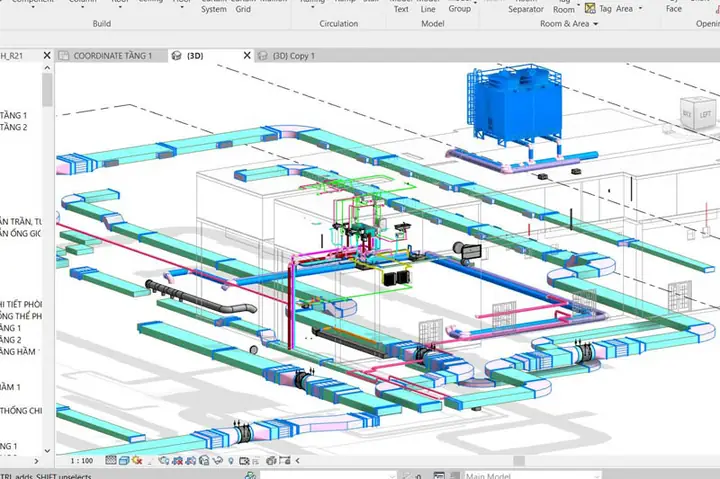Toggle Sun Path icon in view control bar
This screenshot has height=479, width=720.
pos(137,460)
